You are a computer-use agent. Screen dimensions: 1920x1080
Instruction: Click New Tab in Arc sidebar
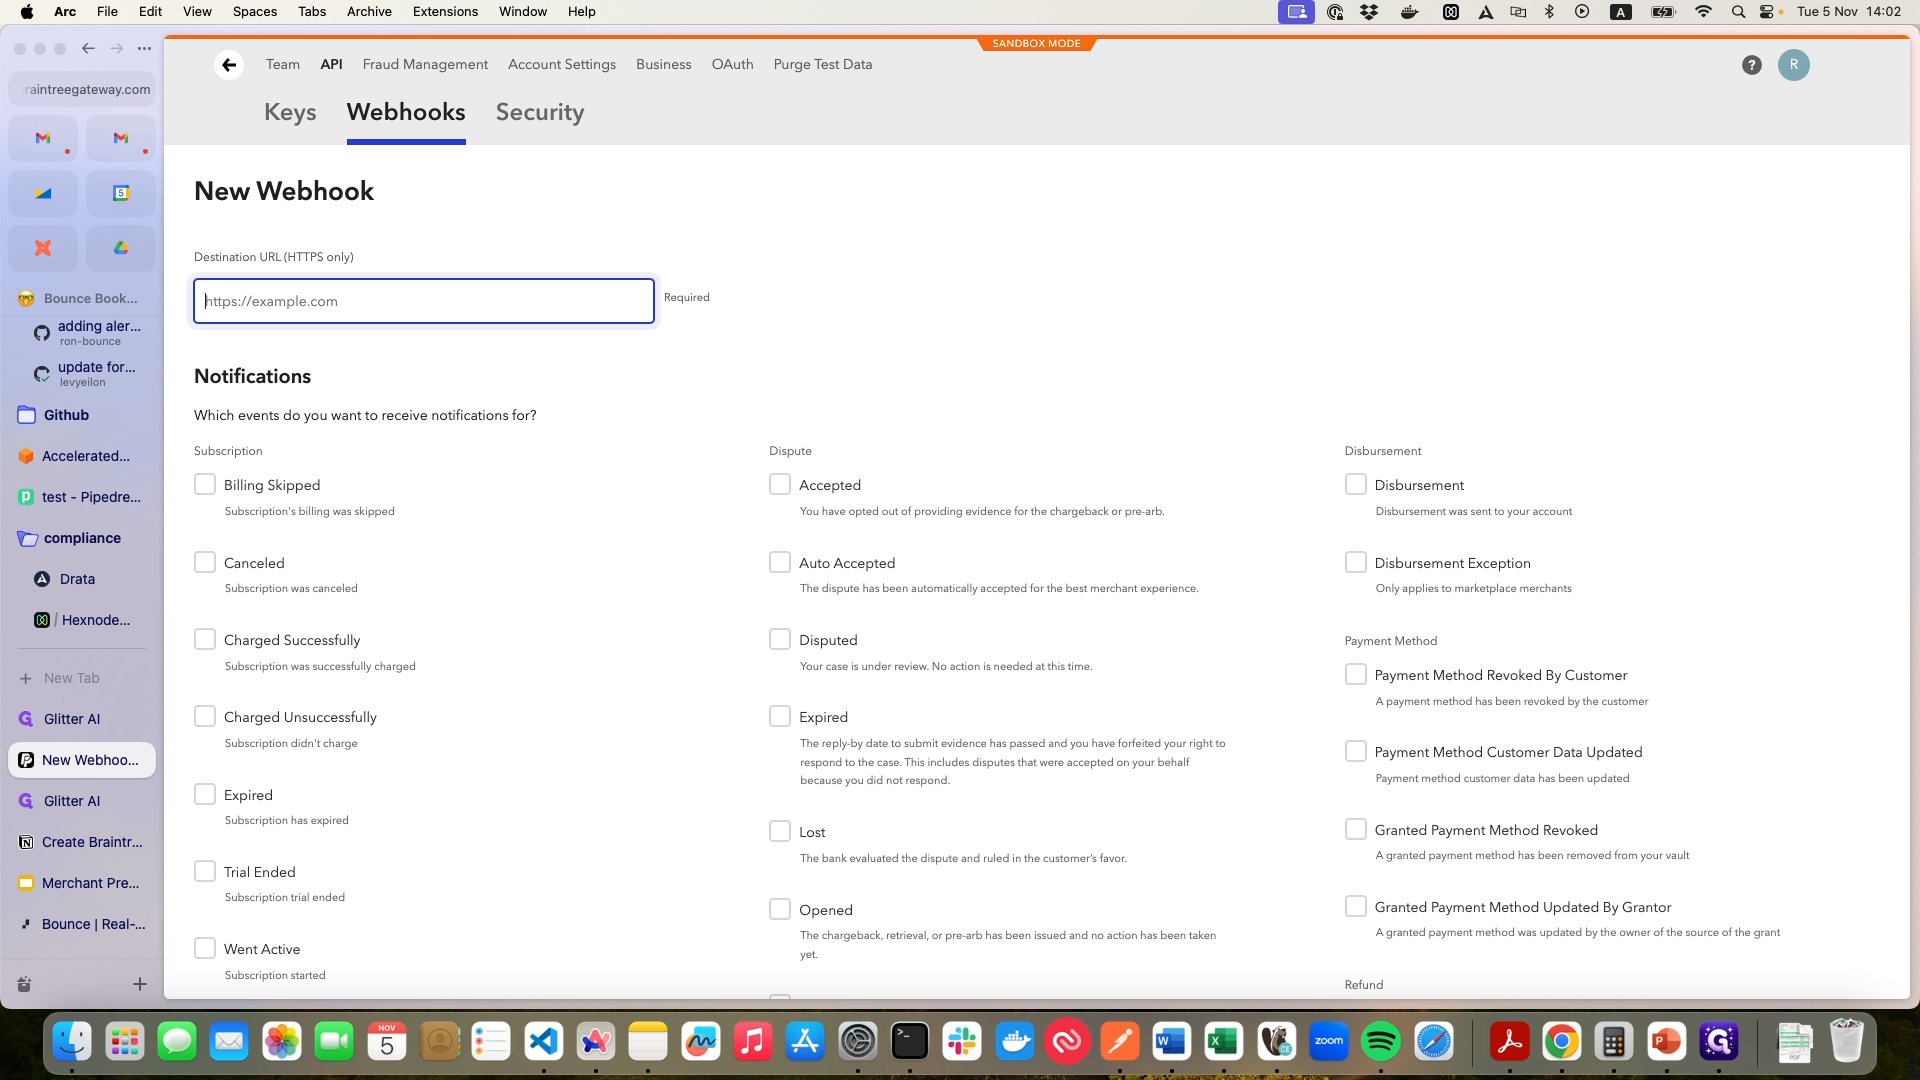(x=82, y=678)
